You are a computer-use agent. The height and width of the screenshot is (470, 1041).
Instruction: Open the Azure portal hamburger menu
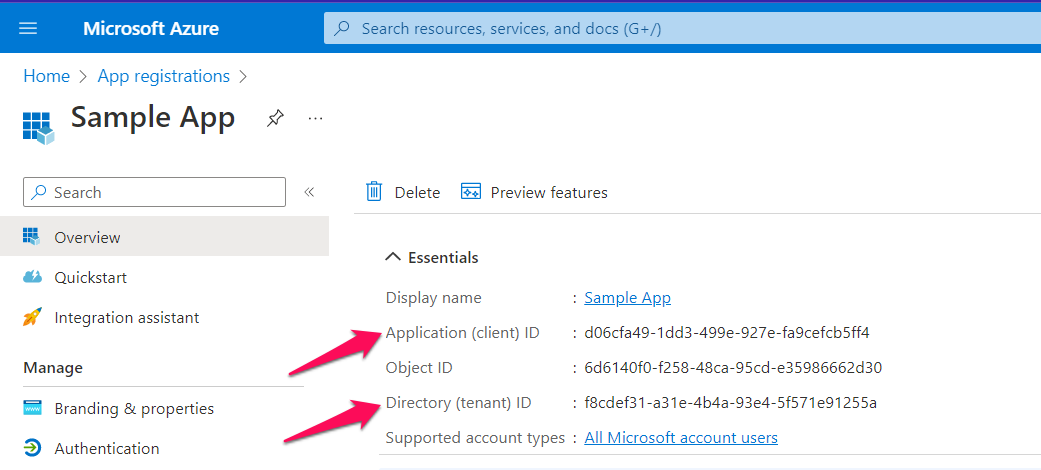click(x=28, y=28)
